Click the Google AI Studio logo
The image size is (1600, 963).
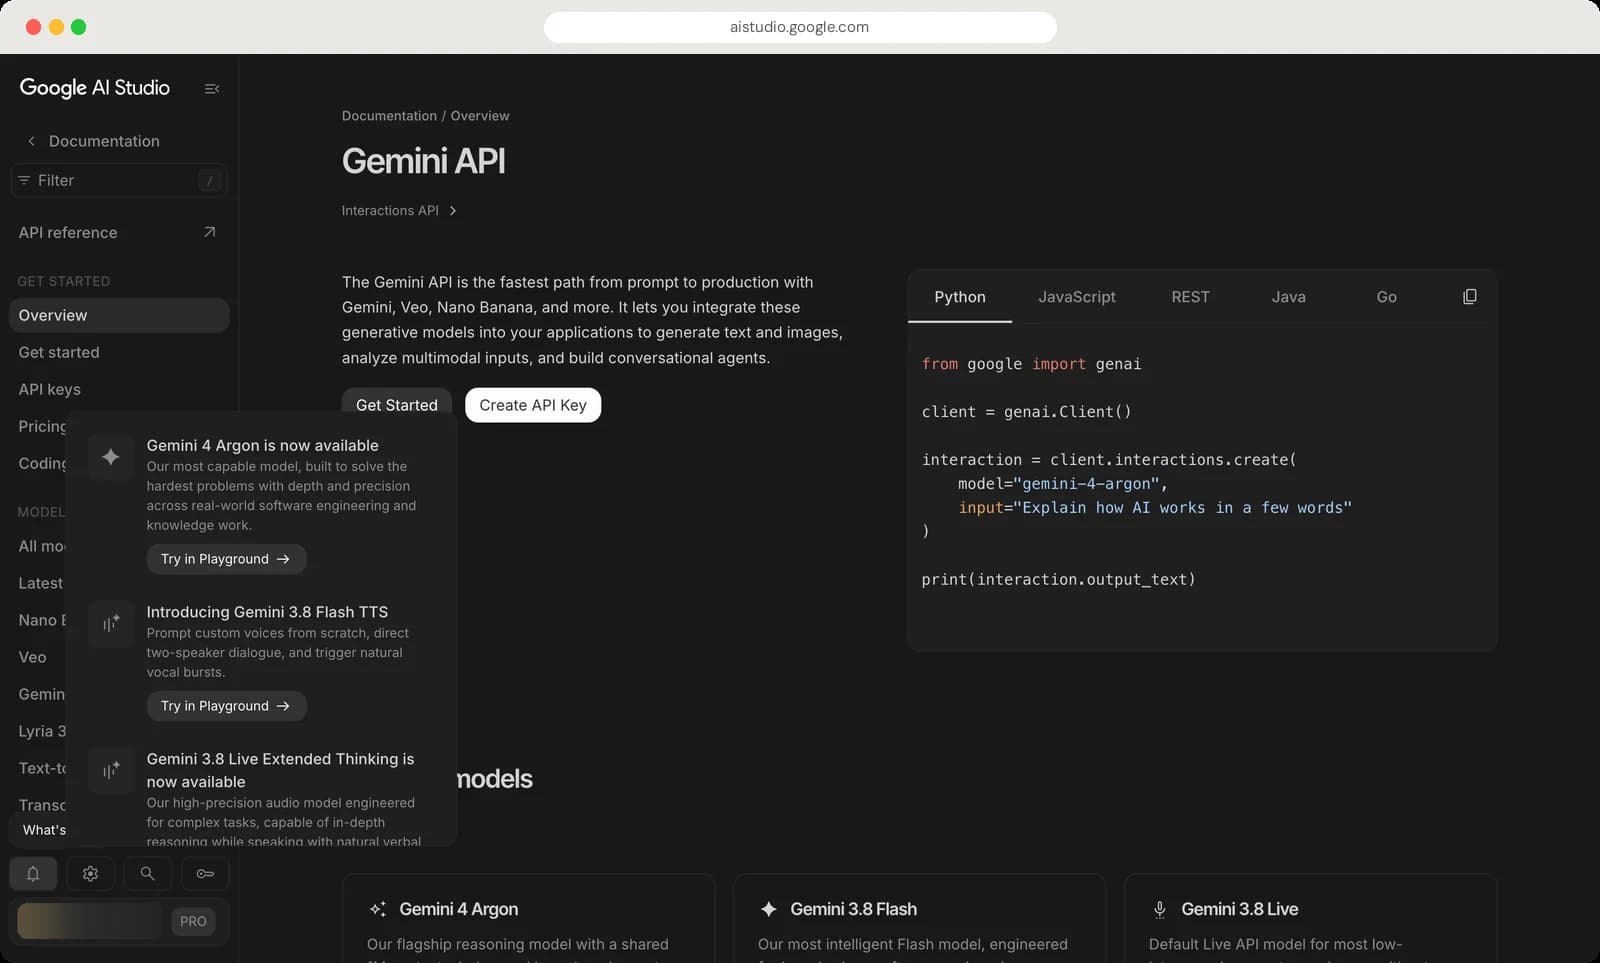click(x=95, y=88)
